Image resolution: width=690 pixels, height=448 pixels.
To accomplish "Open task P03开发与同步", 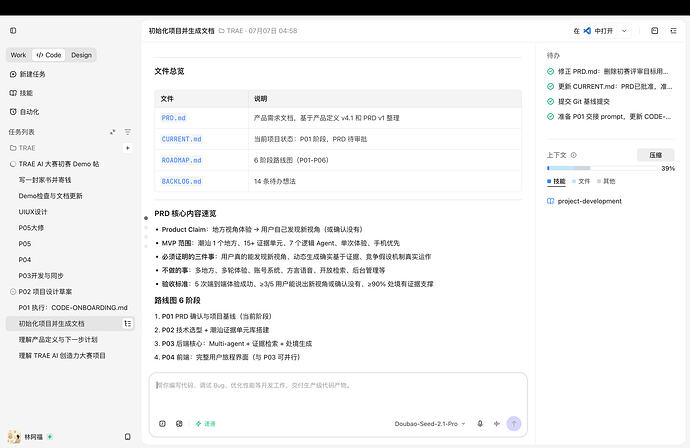I will [41, 275].
